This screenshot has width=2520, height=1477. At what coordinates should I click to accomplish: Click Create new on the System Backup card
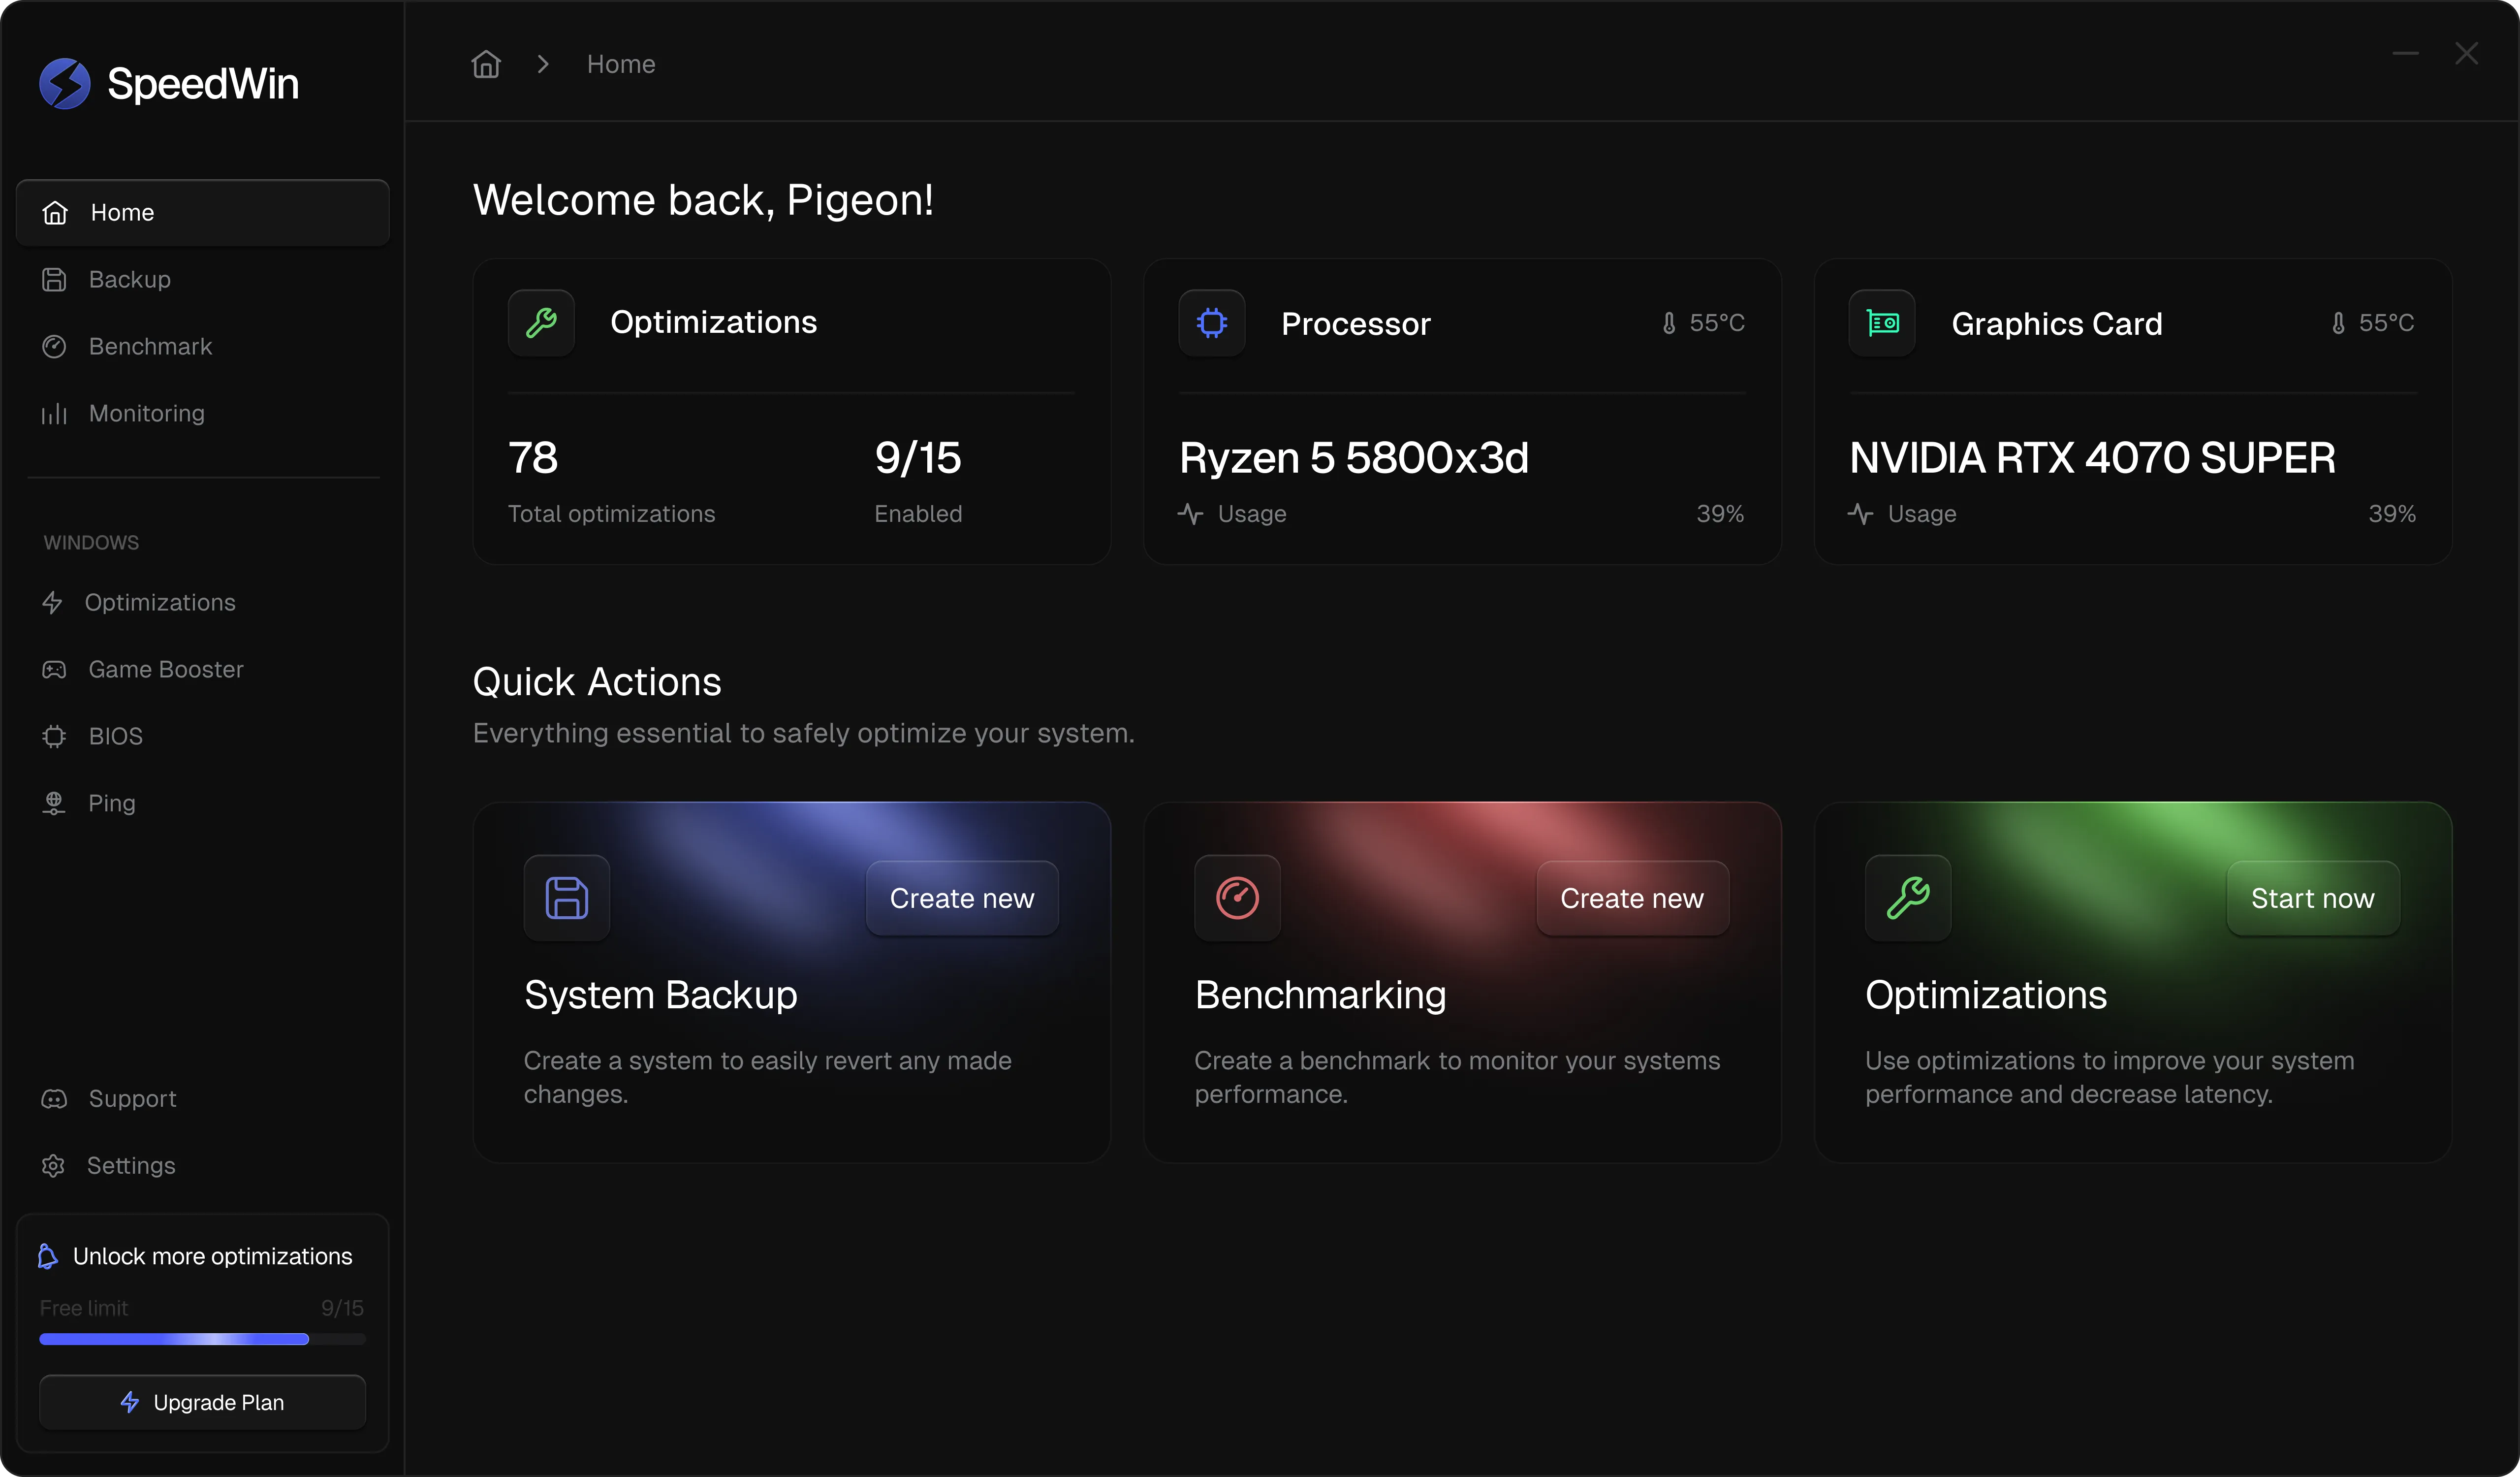(x=961, y=897)
